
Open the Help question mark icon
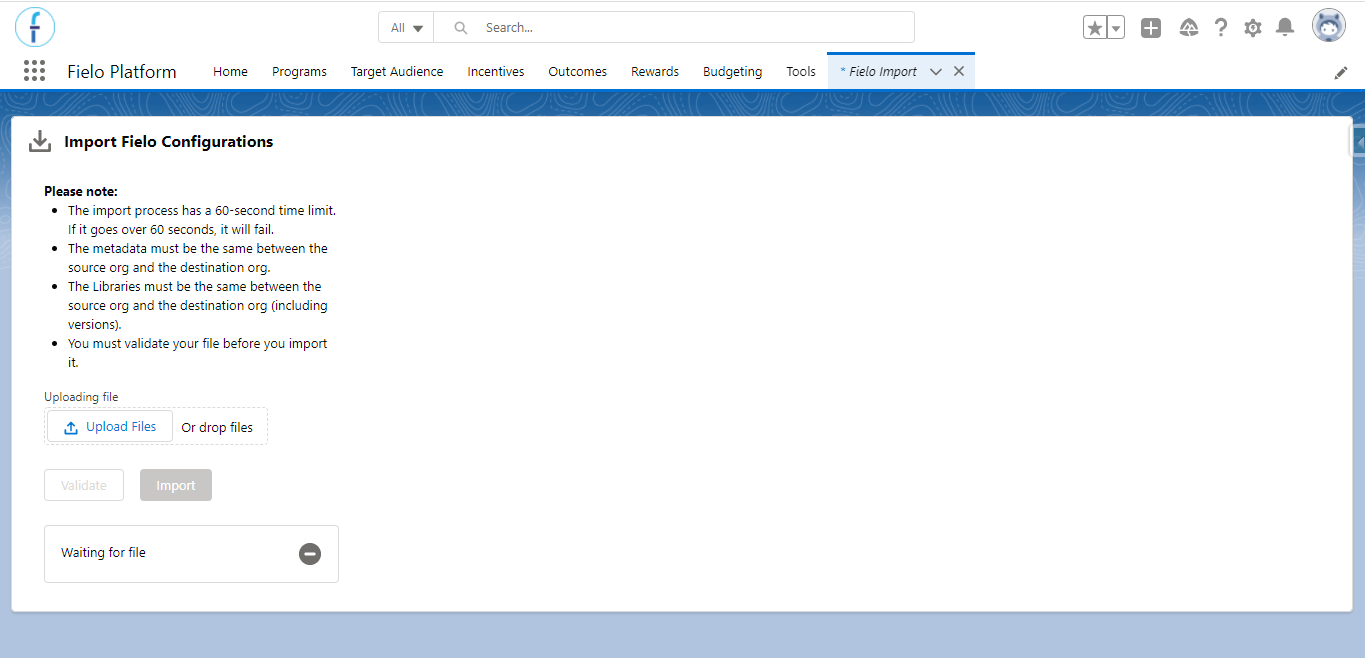[1221, 28]
